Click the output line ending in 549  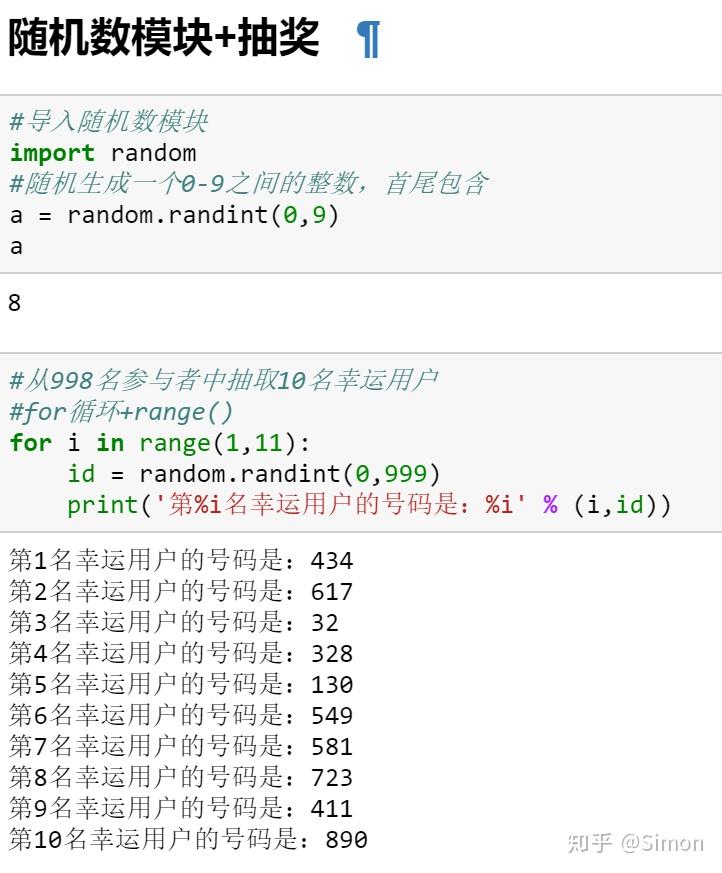pyautogui.click(x=181, y=715)
